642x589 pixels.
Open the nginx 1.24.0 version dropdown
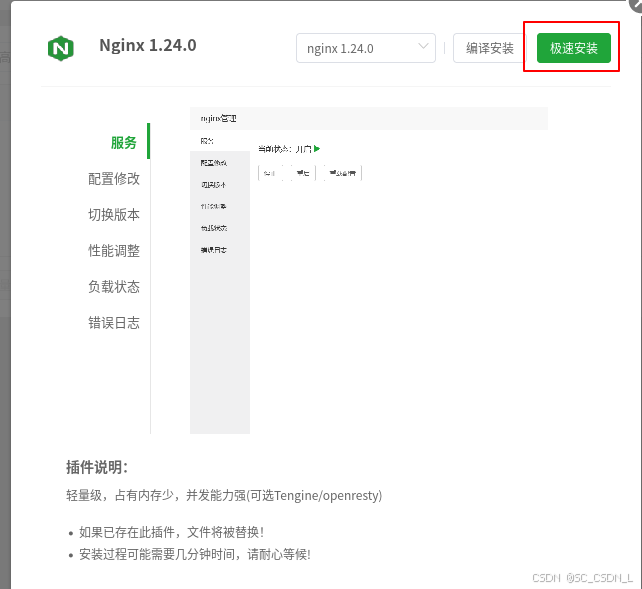click(366, 48)
